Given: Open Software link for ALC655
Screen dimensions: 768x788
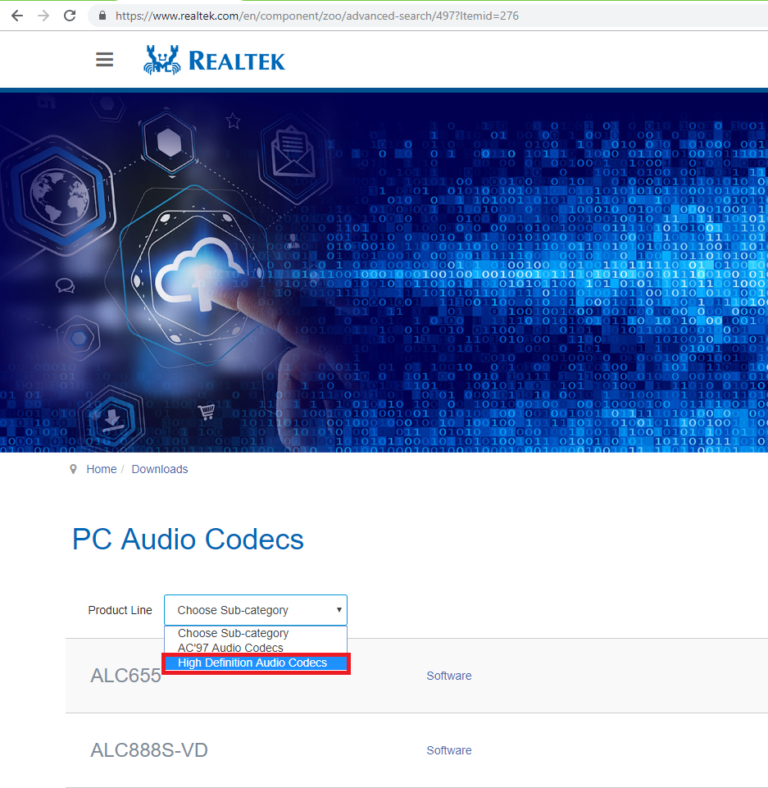Looking at the screenshot, I should click(449, 676).
